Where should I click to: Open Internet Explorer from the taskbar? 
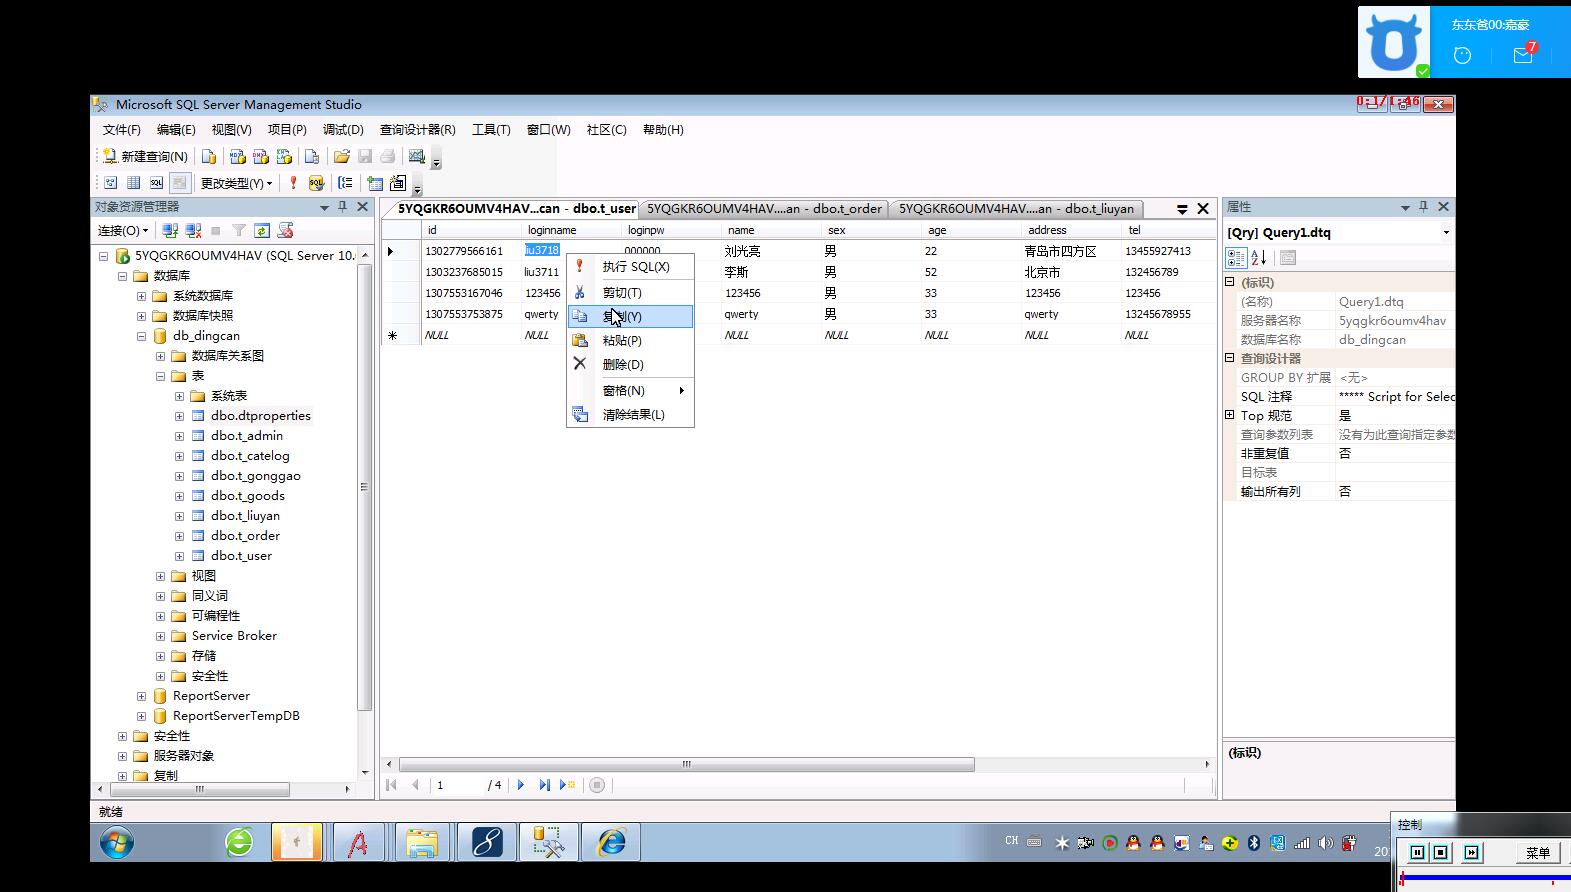point(611,842)
